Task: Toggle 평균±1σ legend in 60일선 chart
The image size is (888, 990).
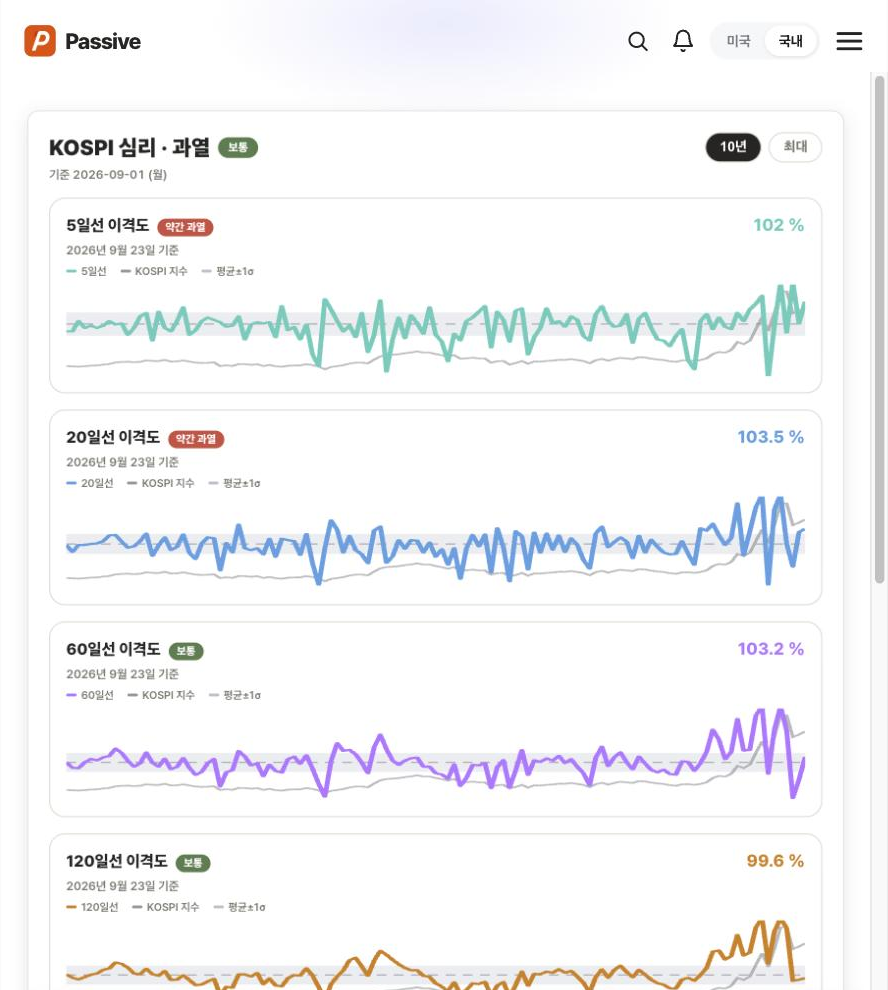Action: [x=234, y=695]
